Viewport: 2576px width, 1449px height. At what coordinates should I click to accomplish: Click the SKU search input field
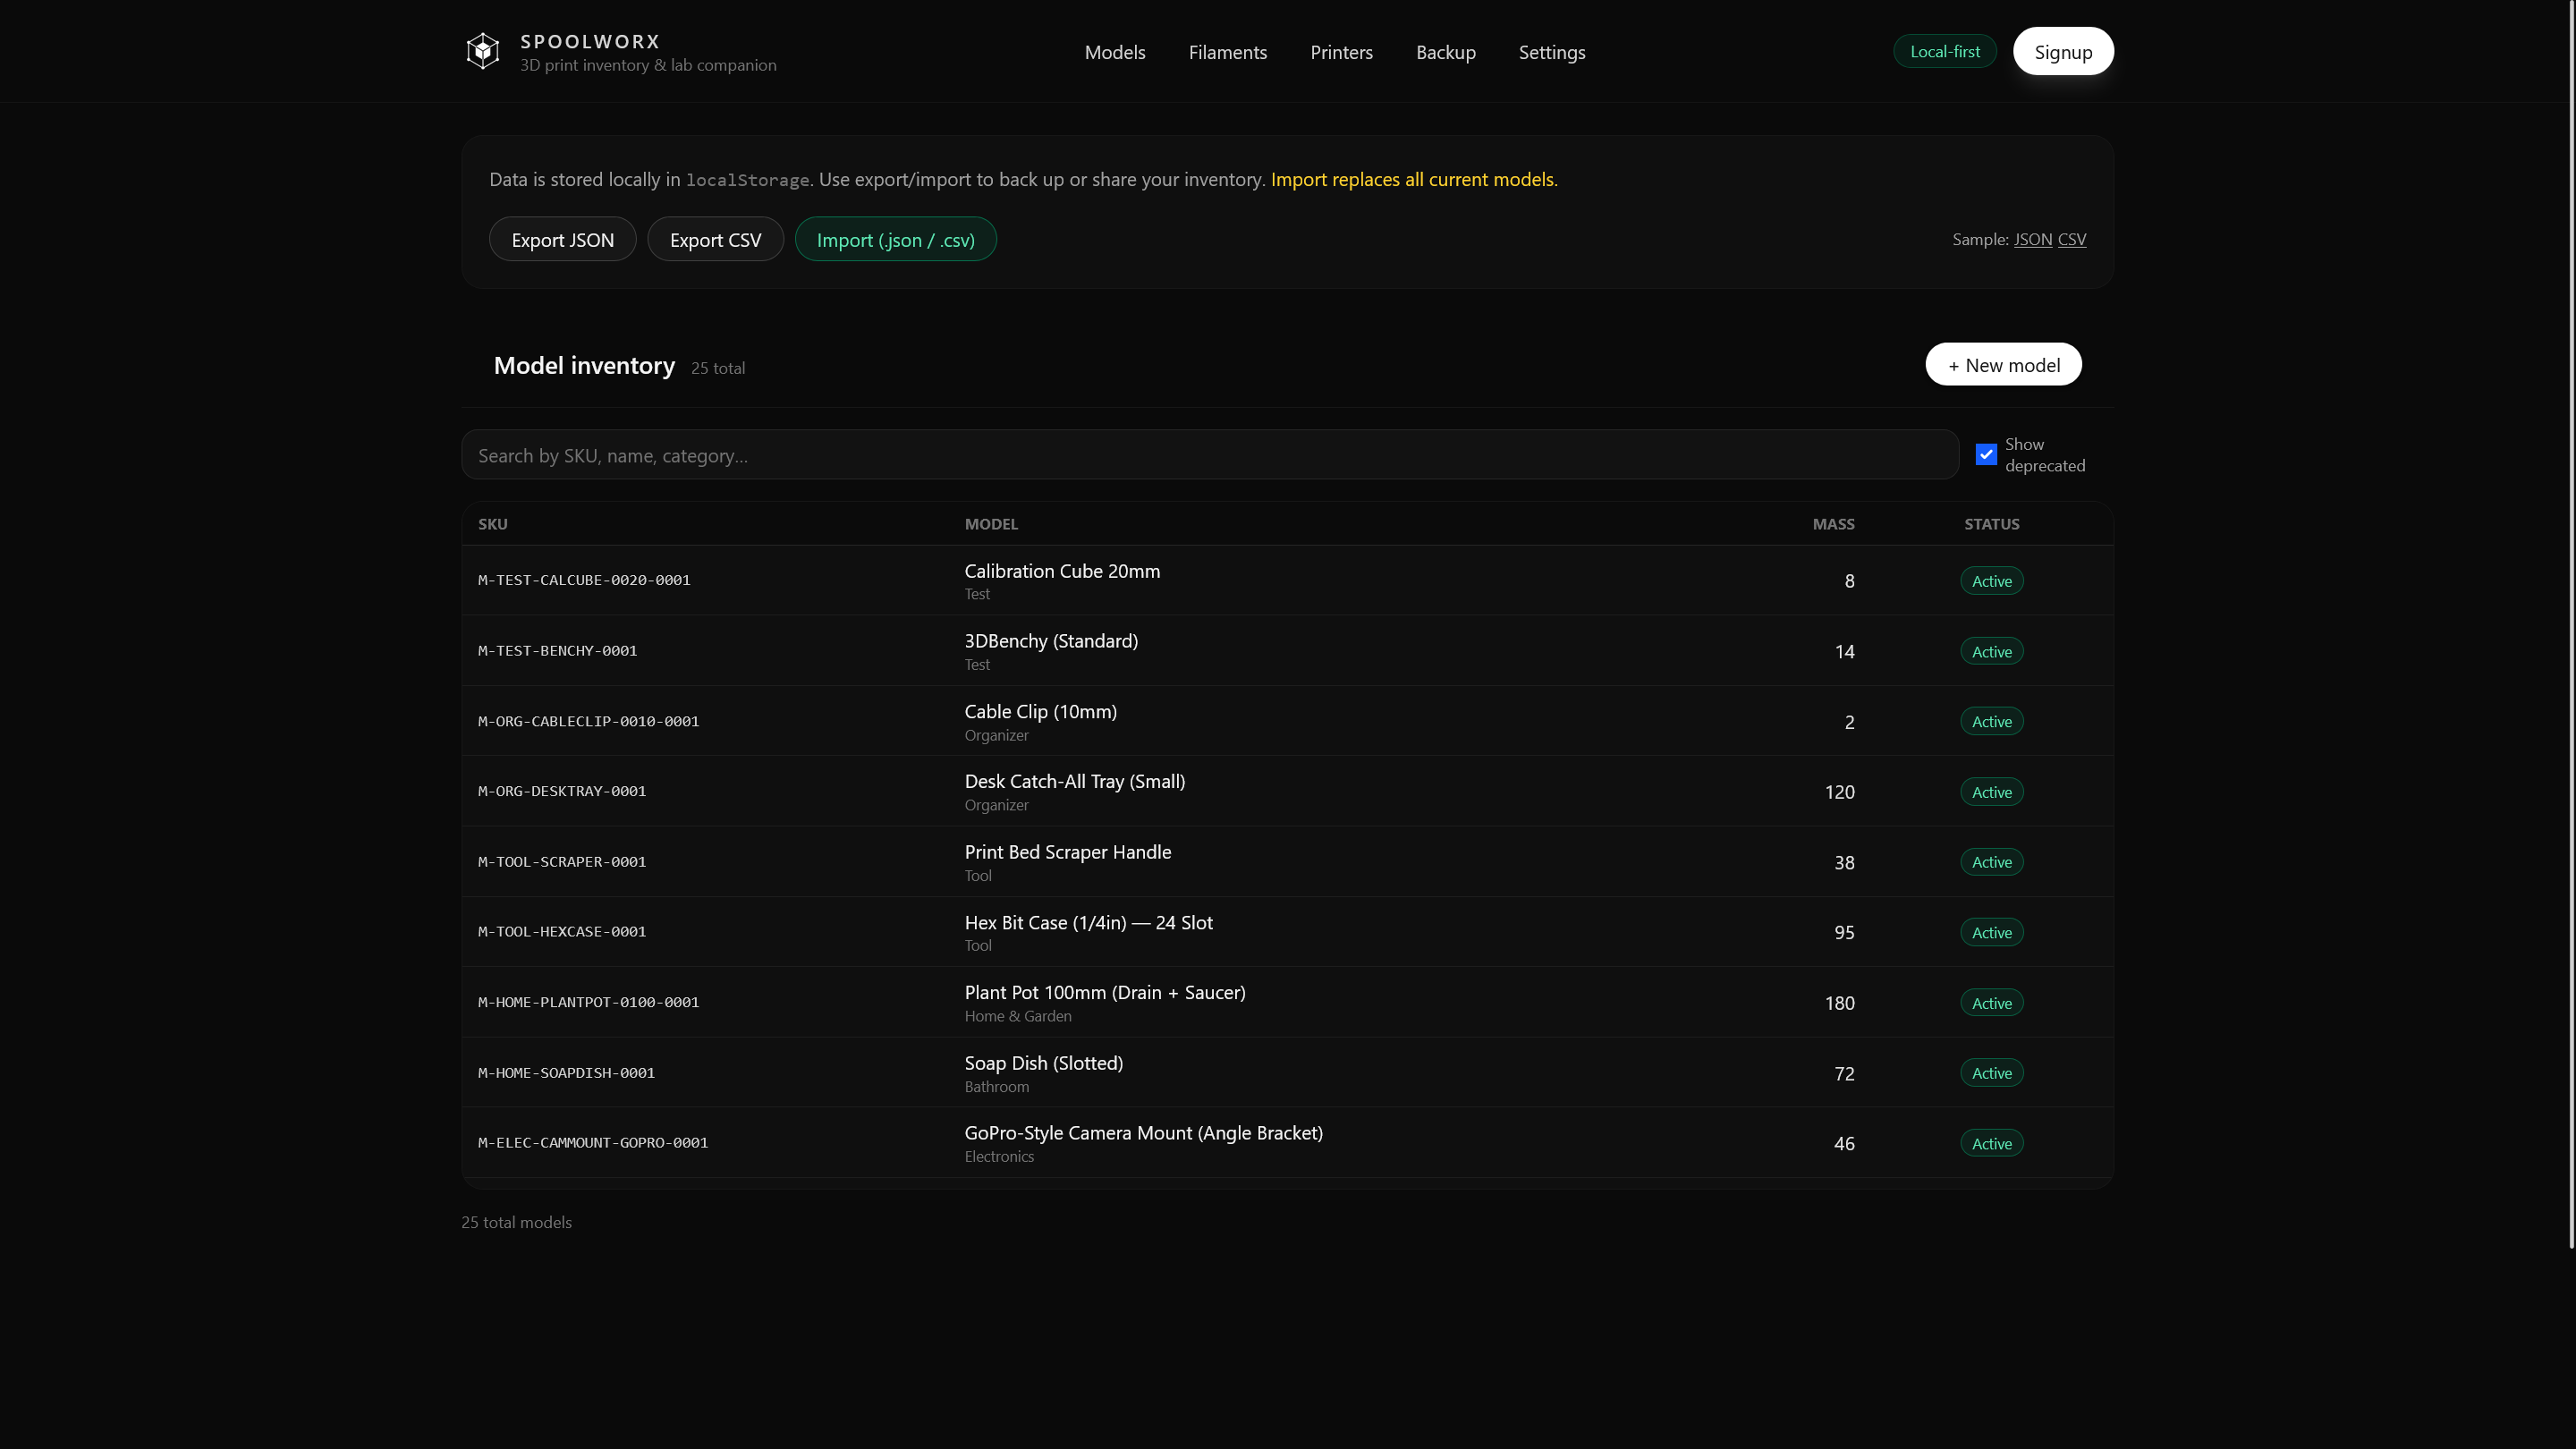click(x=1210, y=455)
